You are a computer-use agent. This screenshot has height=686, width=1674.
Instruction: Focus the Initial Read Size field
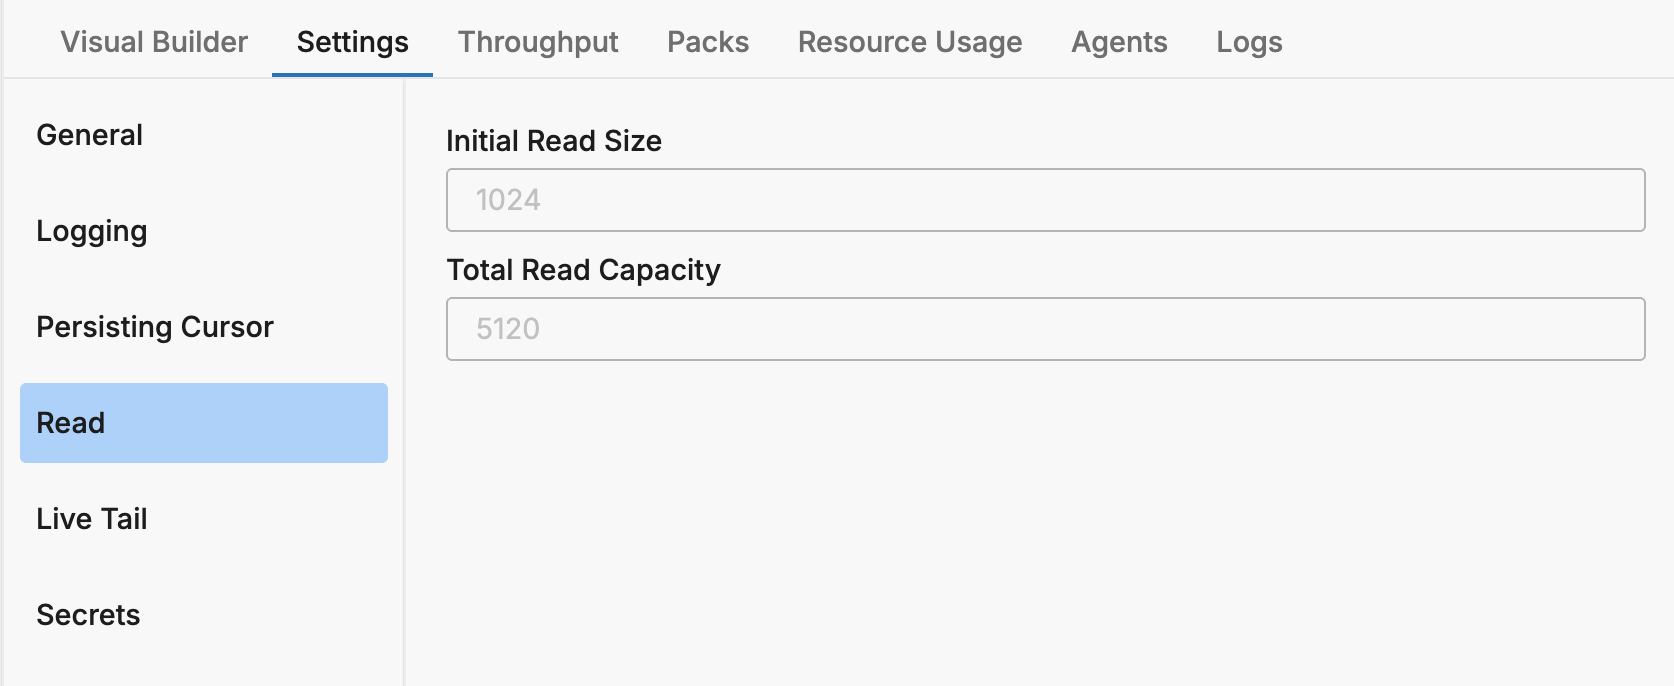[1045, 200]
